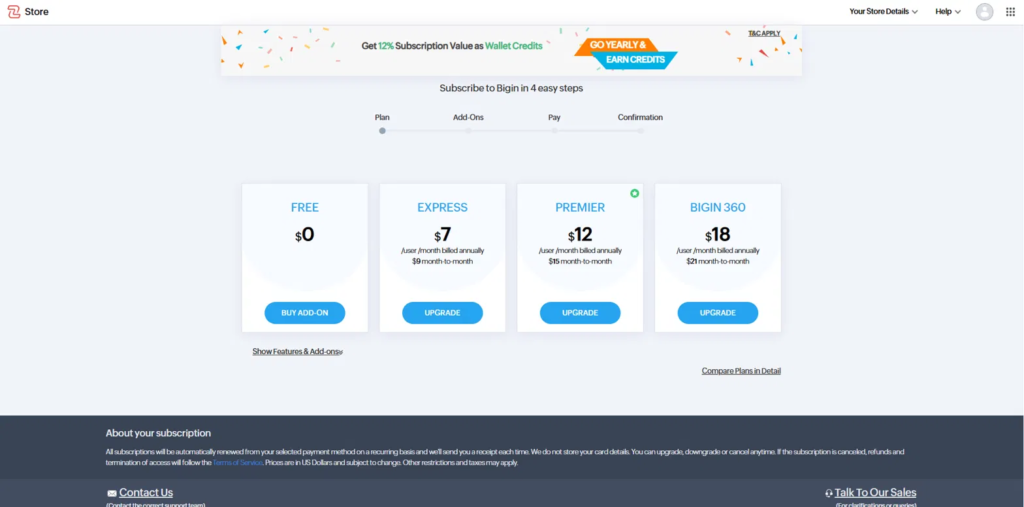
Task: Click the headset icon beside Talk To Our Sales
Action: tap(829, 493)
